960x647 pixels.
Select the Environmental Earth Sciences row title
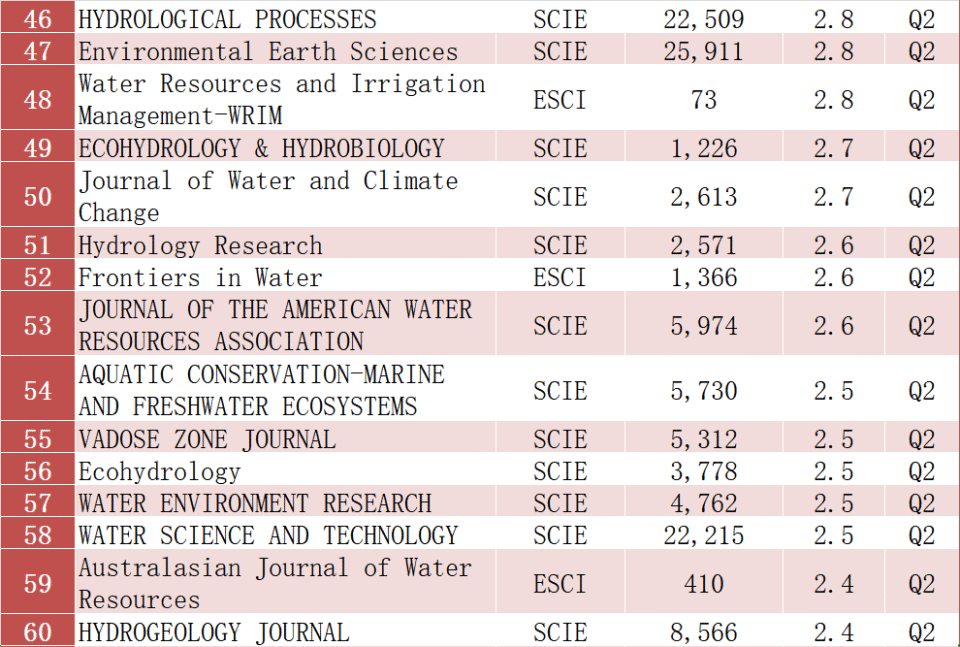(268, 51)
